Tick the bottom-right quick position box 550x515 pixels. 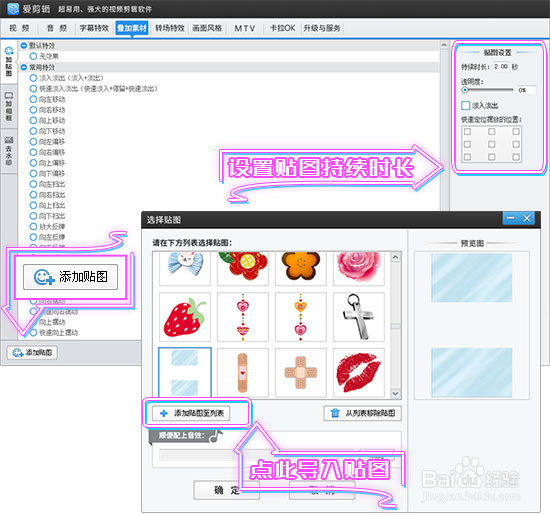516,157
